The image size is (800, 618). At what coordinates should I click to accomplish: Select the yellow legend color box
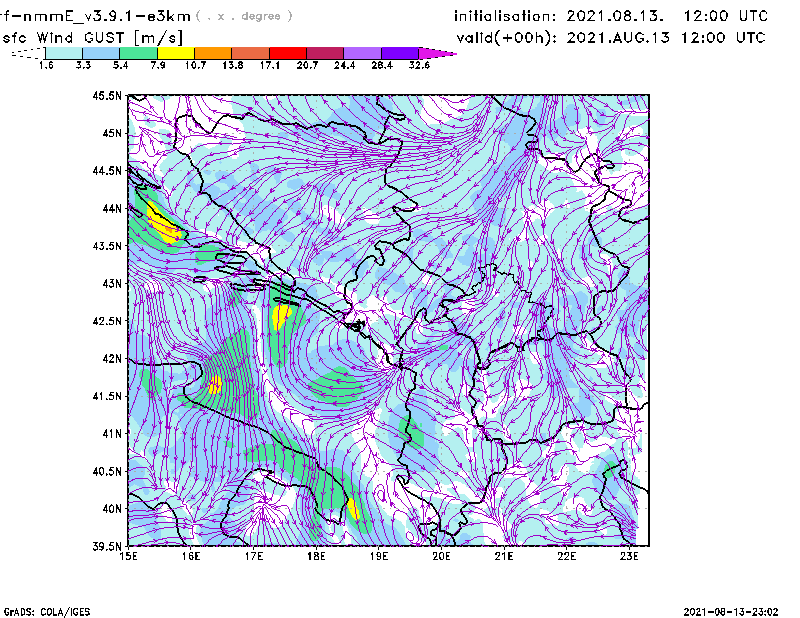pyautogui.click(x=176, y=53)
